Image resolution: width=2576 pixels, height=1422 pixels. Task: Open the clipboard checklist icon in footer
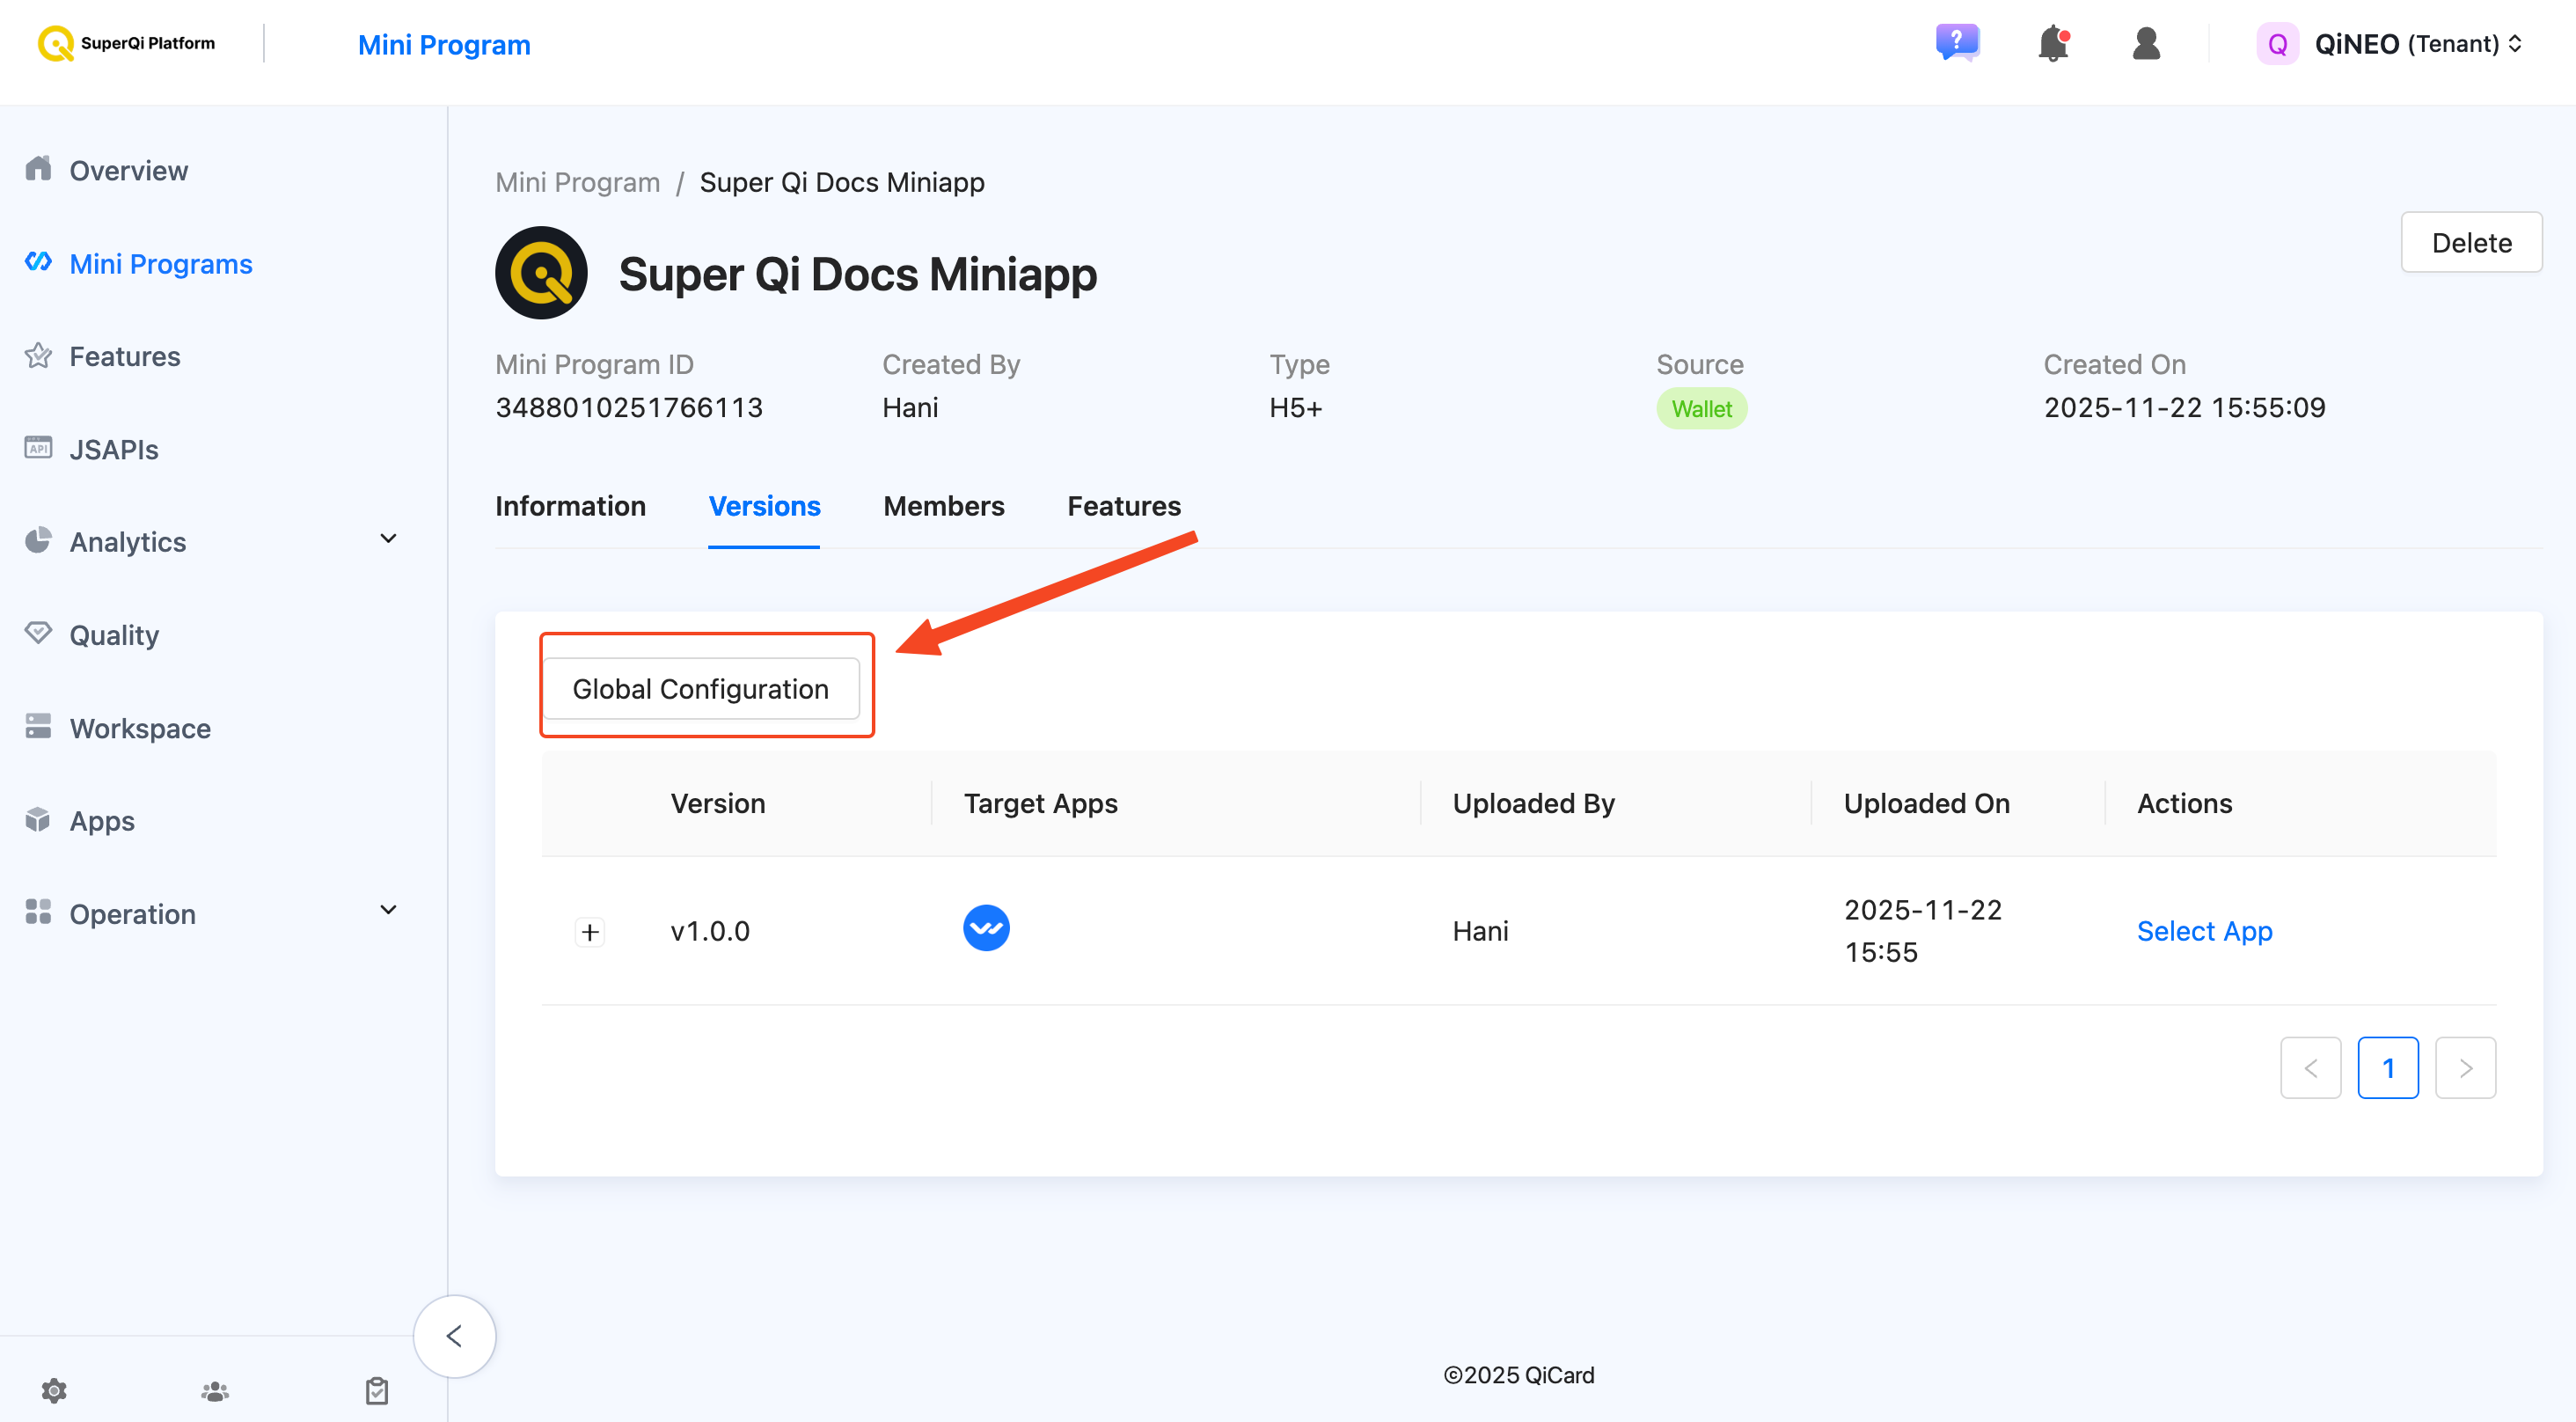pyautogui.click(x=377, y=1391)
